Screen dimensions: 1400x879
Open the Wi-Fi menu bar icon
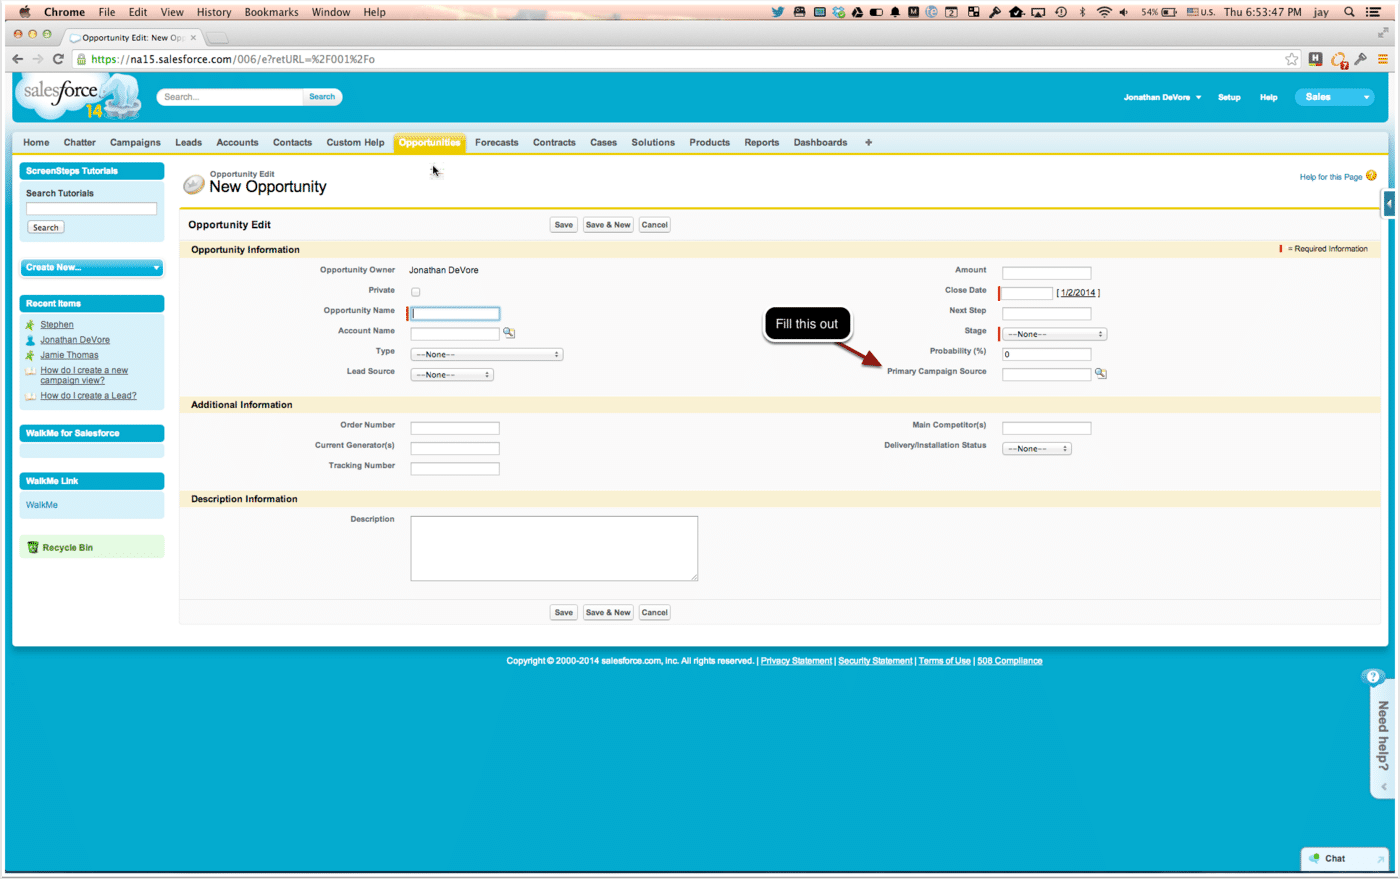coord(1105,12)
